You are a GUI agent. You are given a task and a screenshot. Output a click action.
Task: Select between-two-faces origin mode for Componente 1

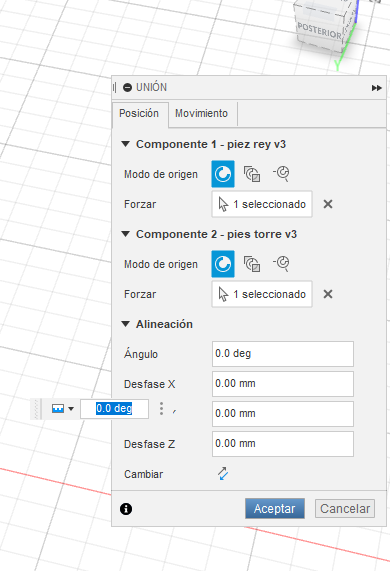252,174
